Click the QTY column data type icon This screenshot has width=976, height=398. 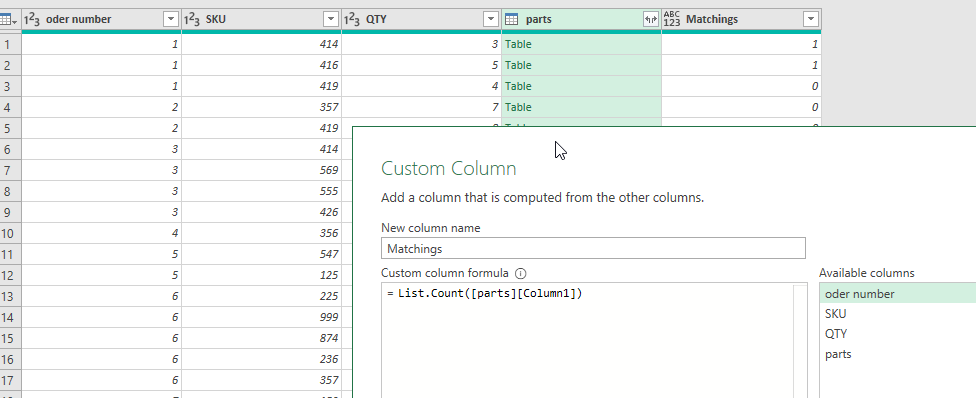coord(352,19)
